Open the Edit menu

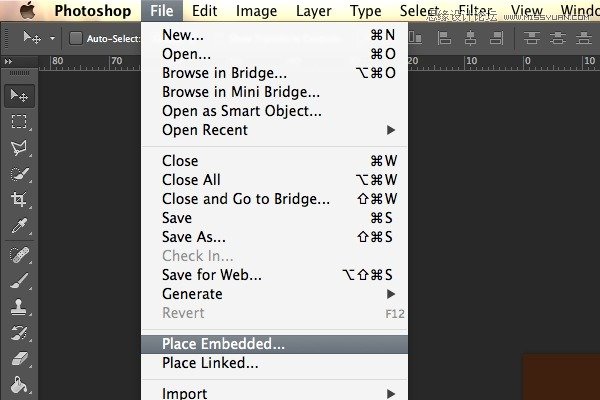(204, 11)
